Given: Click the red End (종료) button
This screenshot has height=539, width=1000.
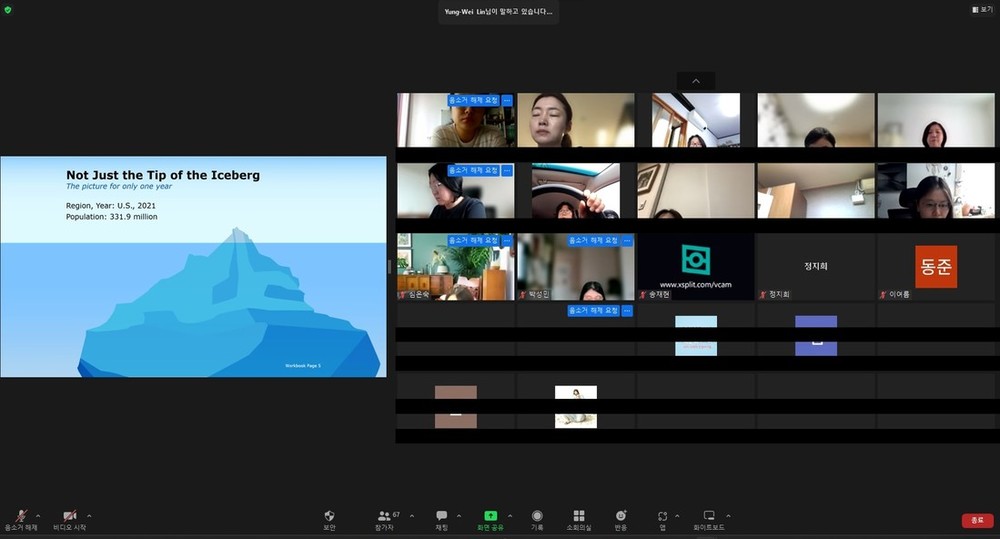Looking at the screenshot, I should tap(977, 521).
